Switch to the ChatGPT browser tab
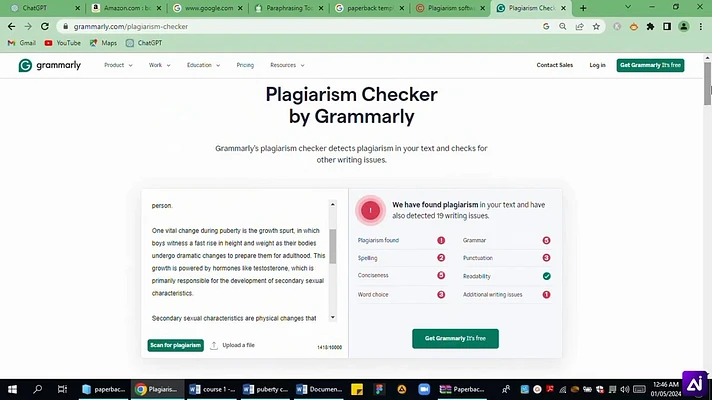This screenshot has height=400, width=712. coord(43,8)
